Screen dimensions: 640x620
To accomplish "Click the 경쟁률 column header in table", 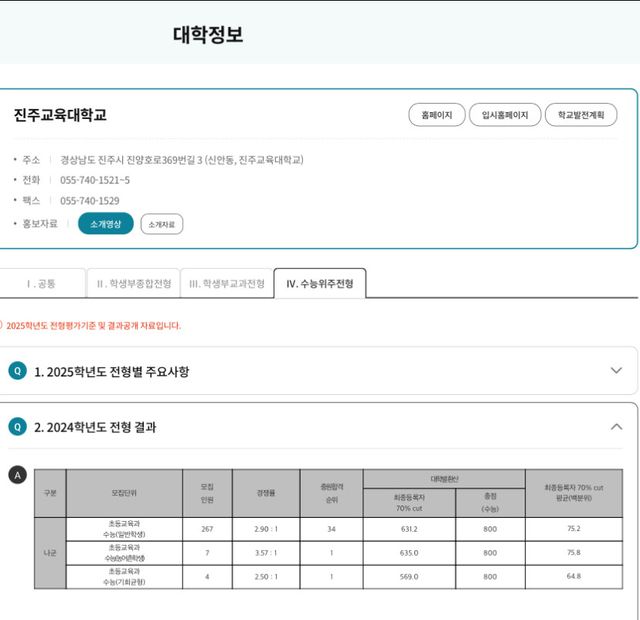I will 266,493.
